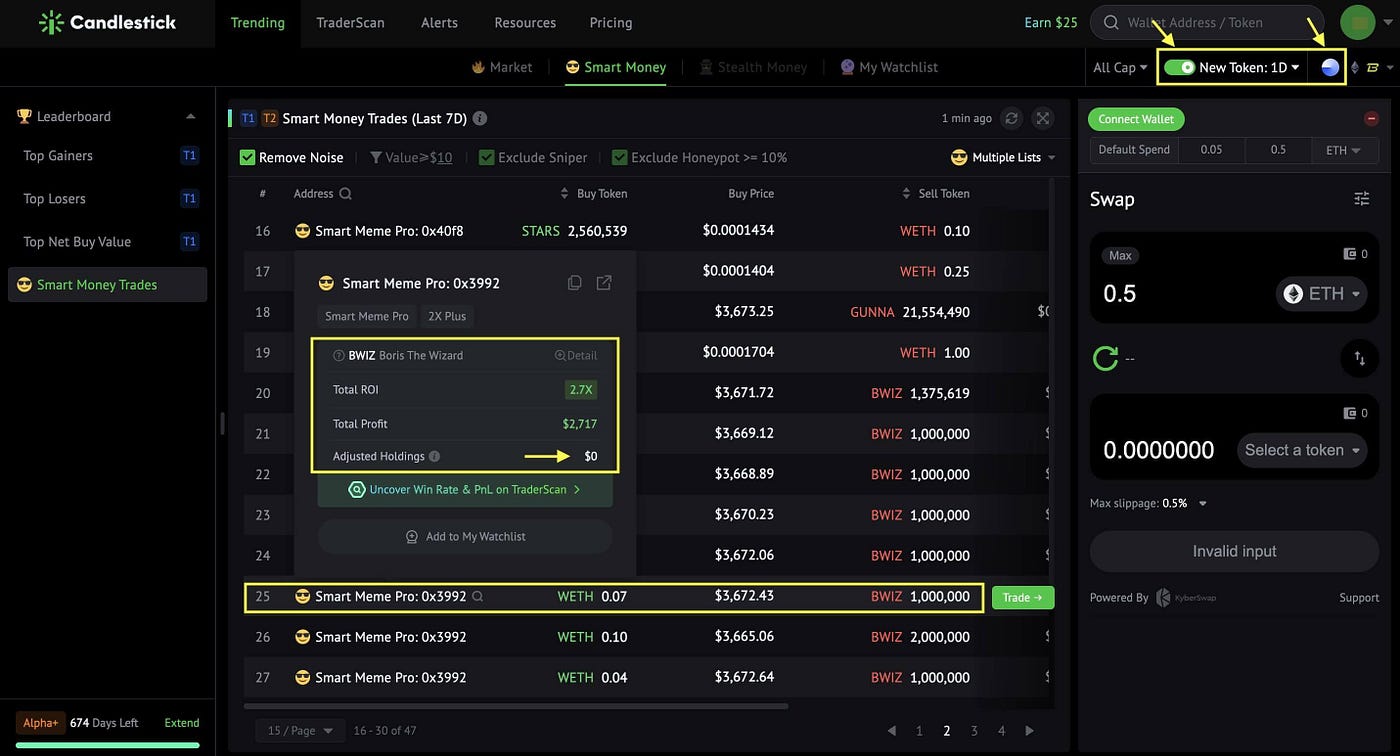
Task: Open swap settings sliders icon next to Swap
Action: [x=1362, y=199]
